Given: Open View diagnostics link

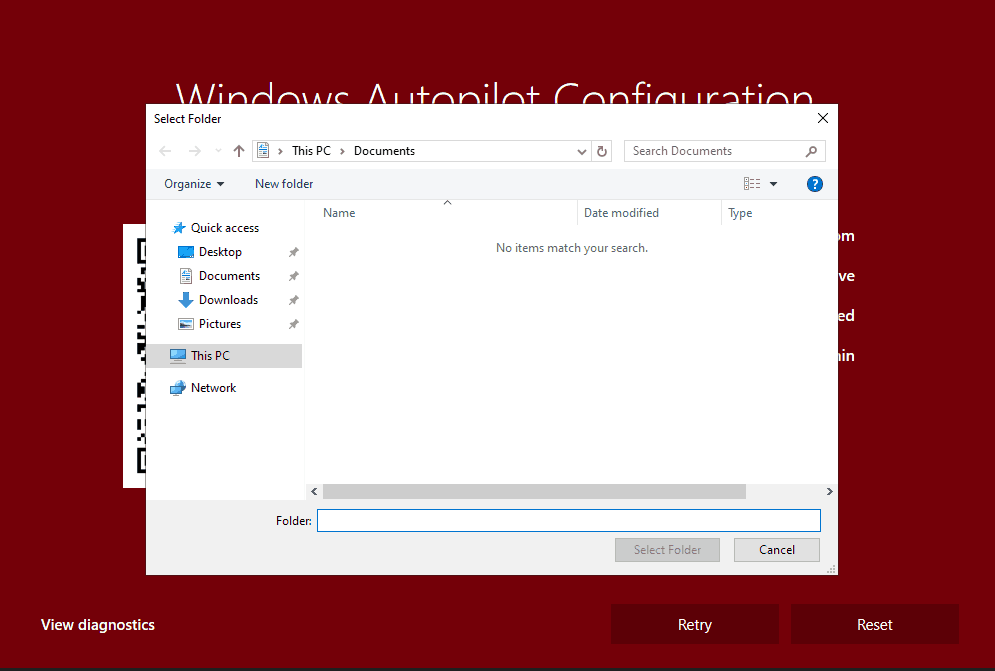Looking at the screenshot, I should 98,625.
